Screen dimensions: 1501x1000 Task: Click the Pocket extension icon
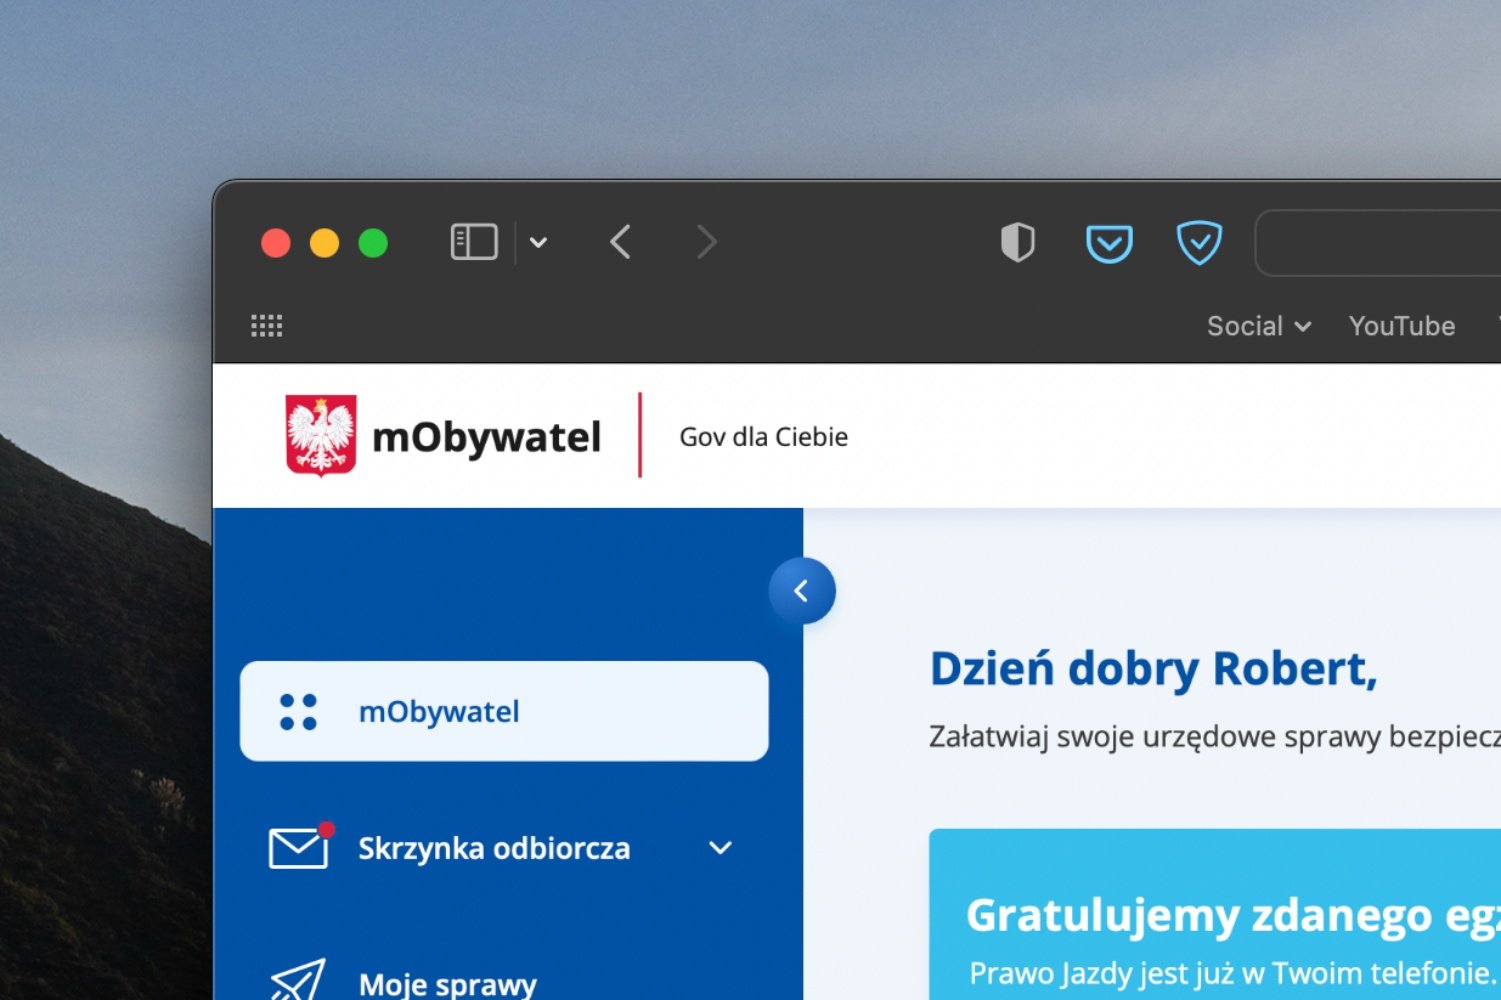(x=1109, y=243)
